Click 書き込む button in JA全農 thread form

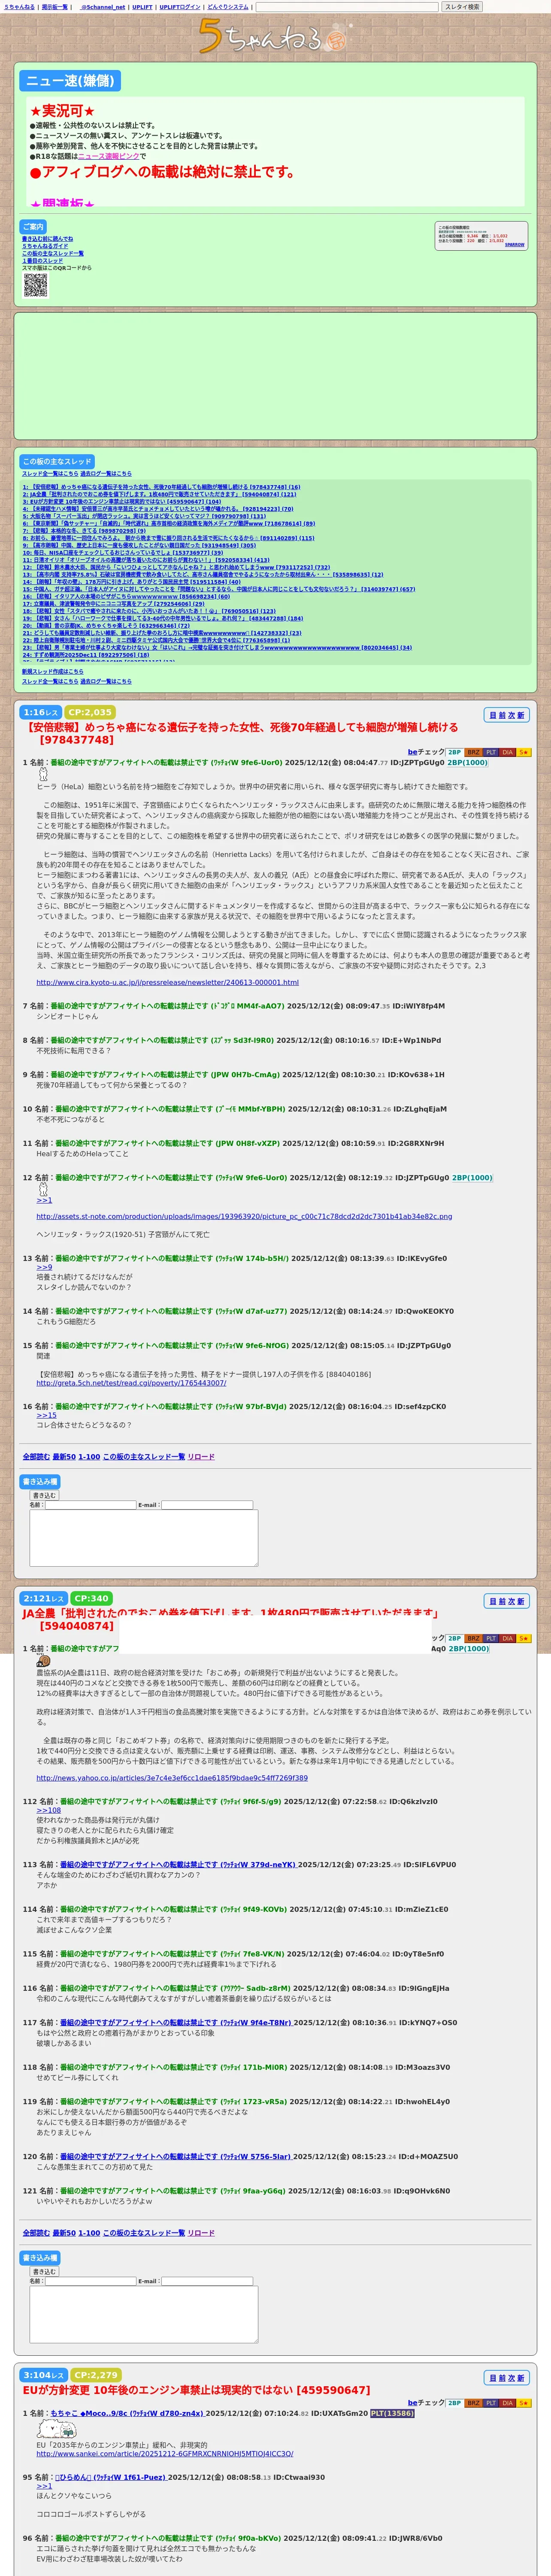tap(44, 2271)
